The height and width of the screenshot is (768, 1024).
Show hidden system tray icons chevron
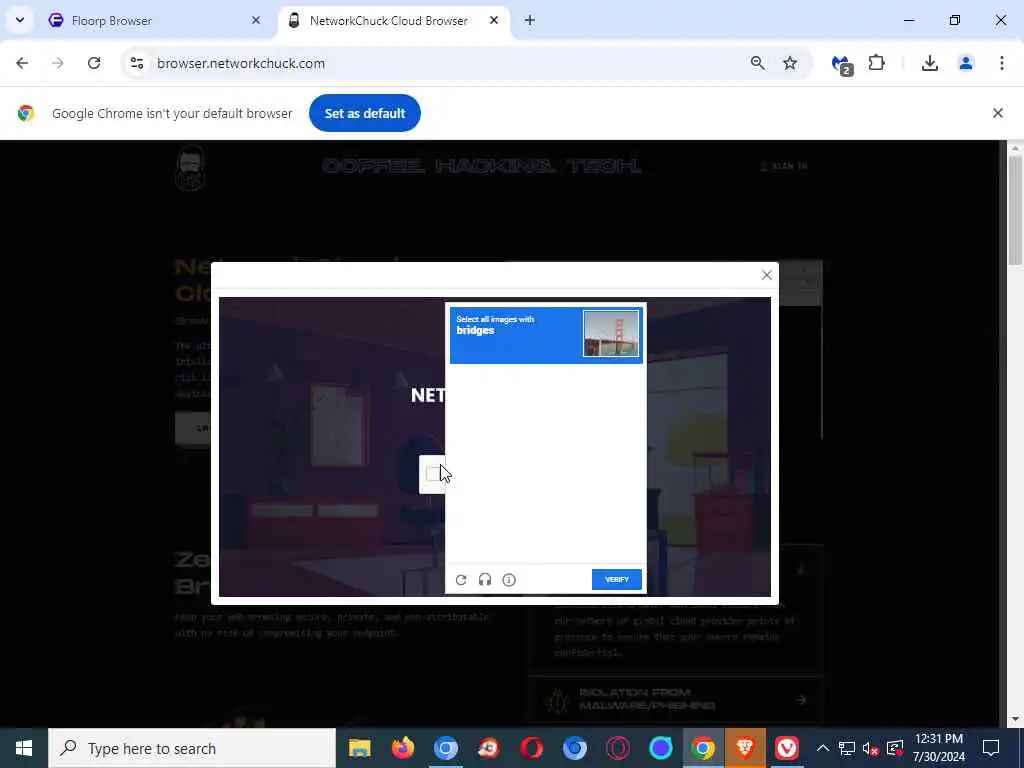click(823, 748)
